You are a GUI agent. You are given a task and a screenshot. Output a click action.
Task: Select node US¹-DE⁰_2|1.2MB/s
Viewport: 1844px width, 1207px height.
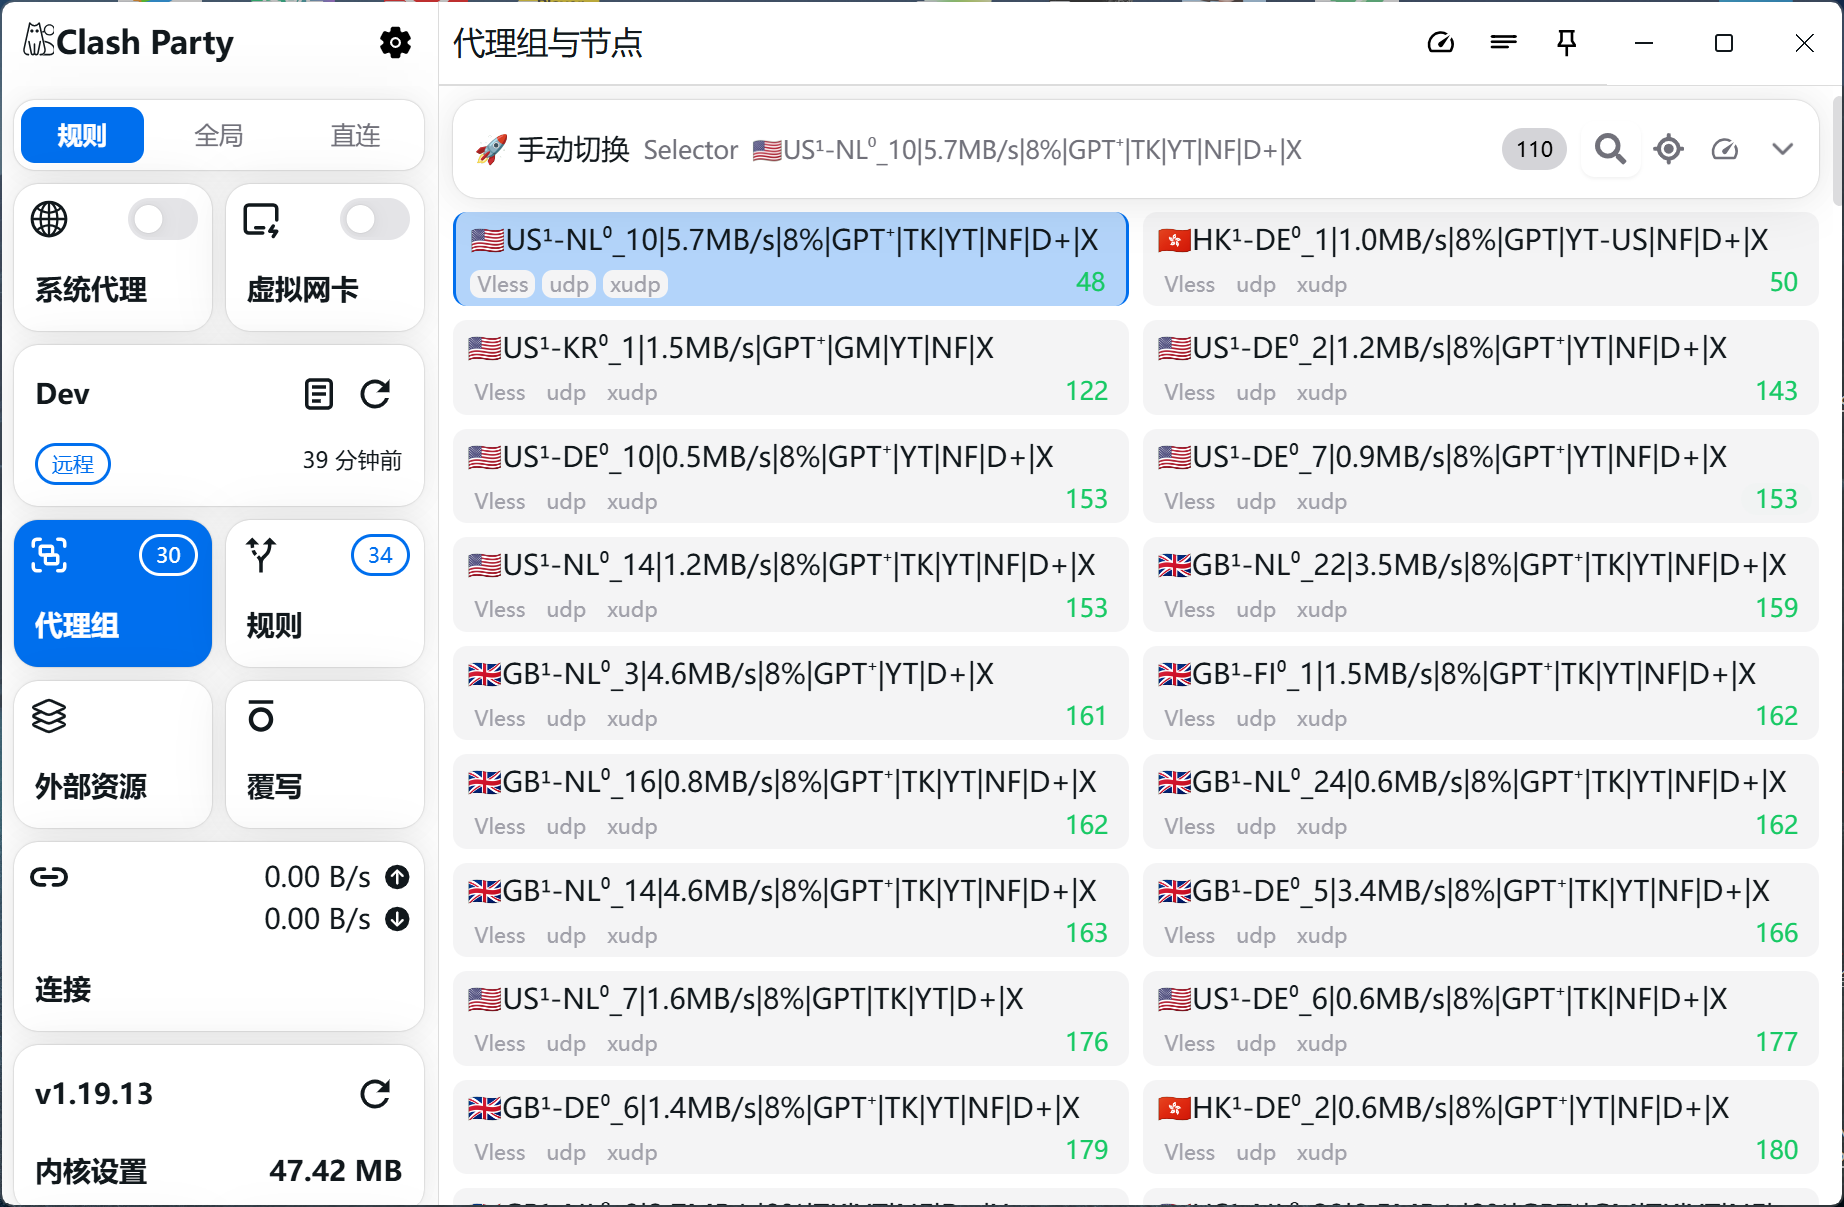pyautogui.click(x=1480, y=367)
